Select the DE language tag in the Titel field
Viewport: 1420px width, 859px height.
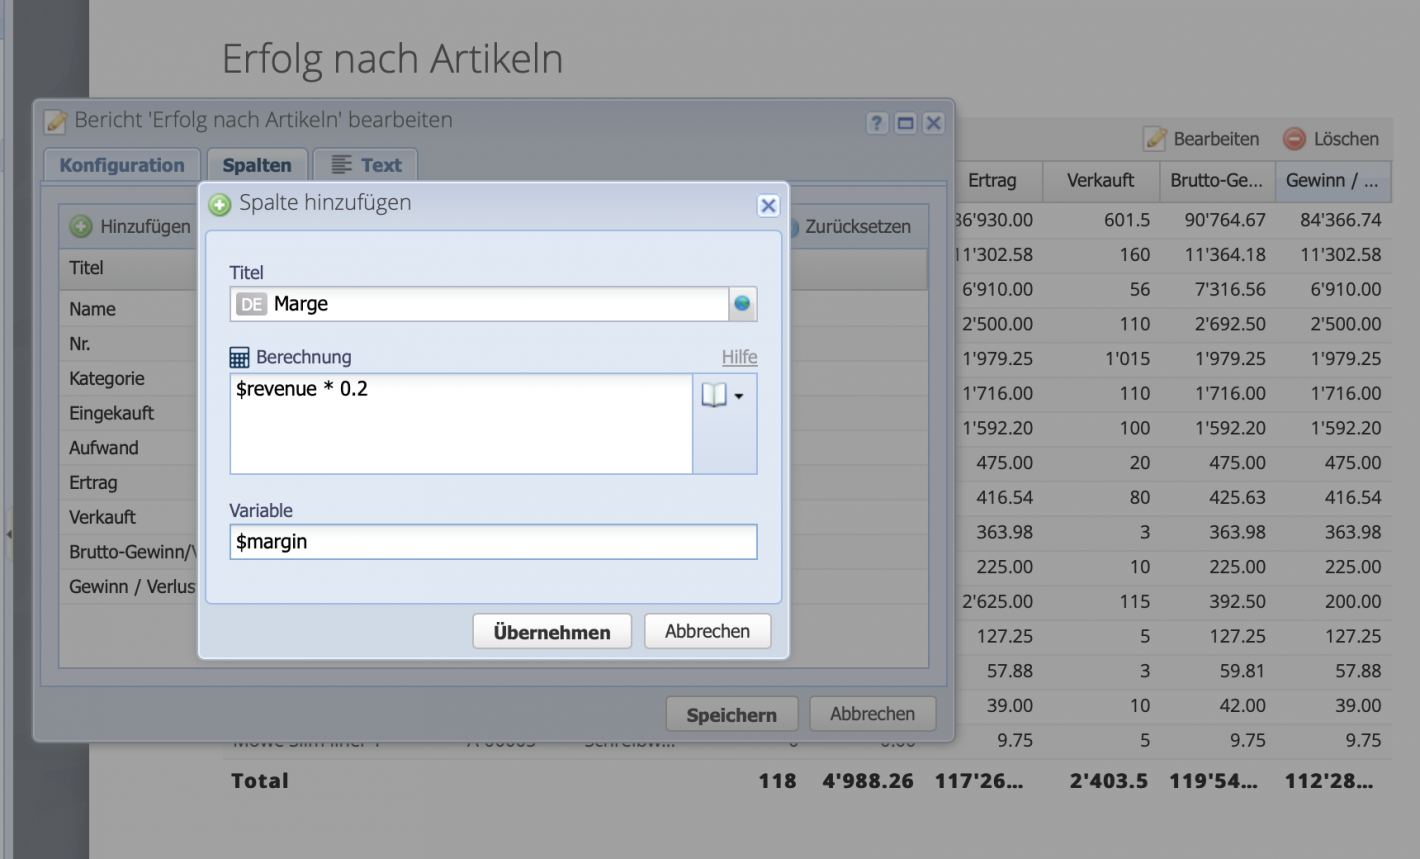point(249,304)
